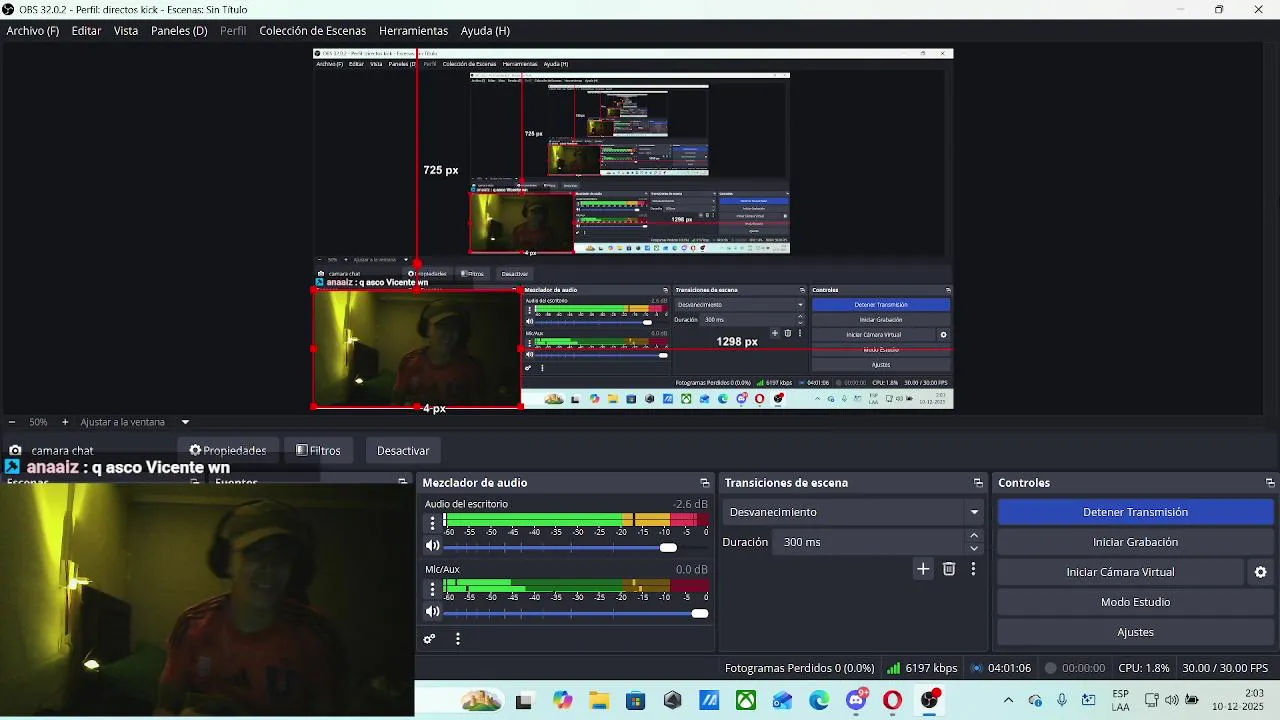Click Fotogramas Perdidos 0 (0.0%) status
The height and width of the screenshot is (720, 1280).
pos(799,668)
